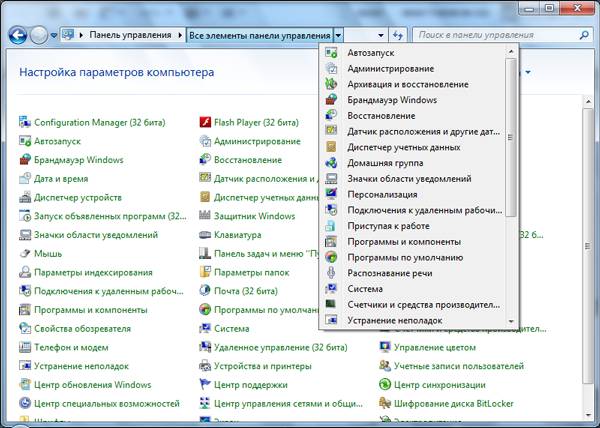600x428 pixels.
Task: Click the Refresh button in address bar
Action: (398, 36)
